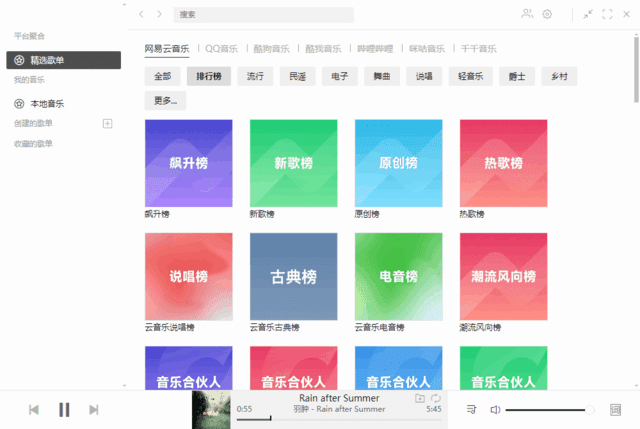Select the 排行榜 filter
Image resolution: width=640 pixels, height=429 pixels.
coord(209,76)
